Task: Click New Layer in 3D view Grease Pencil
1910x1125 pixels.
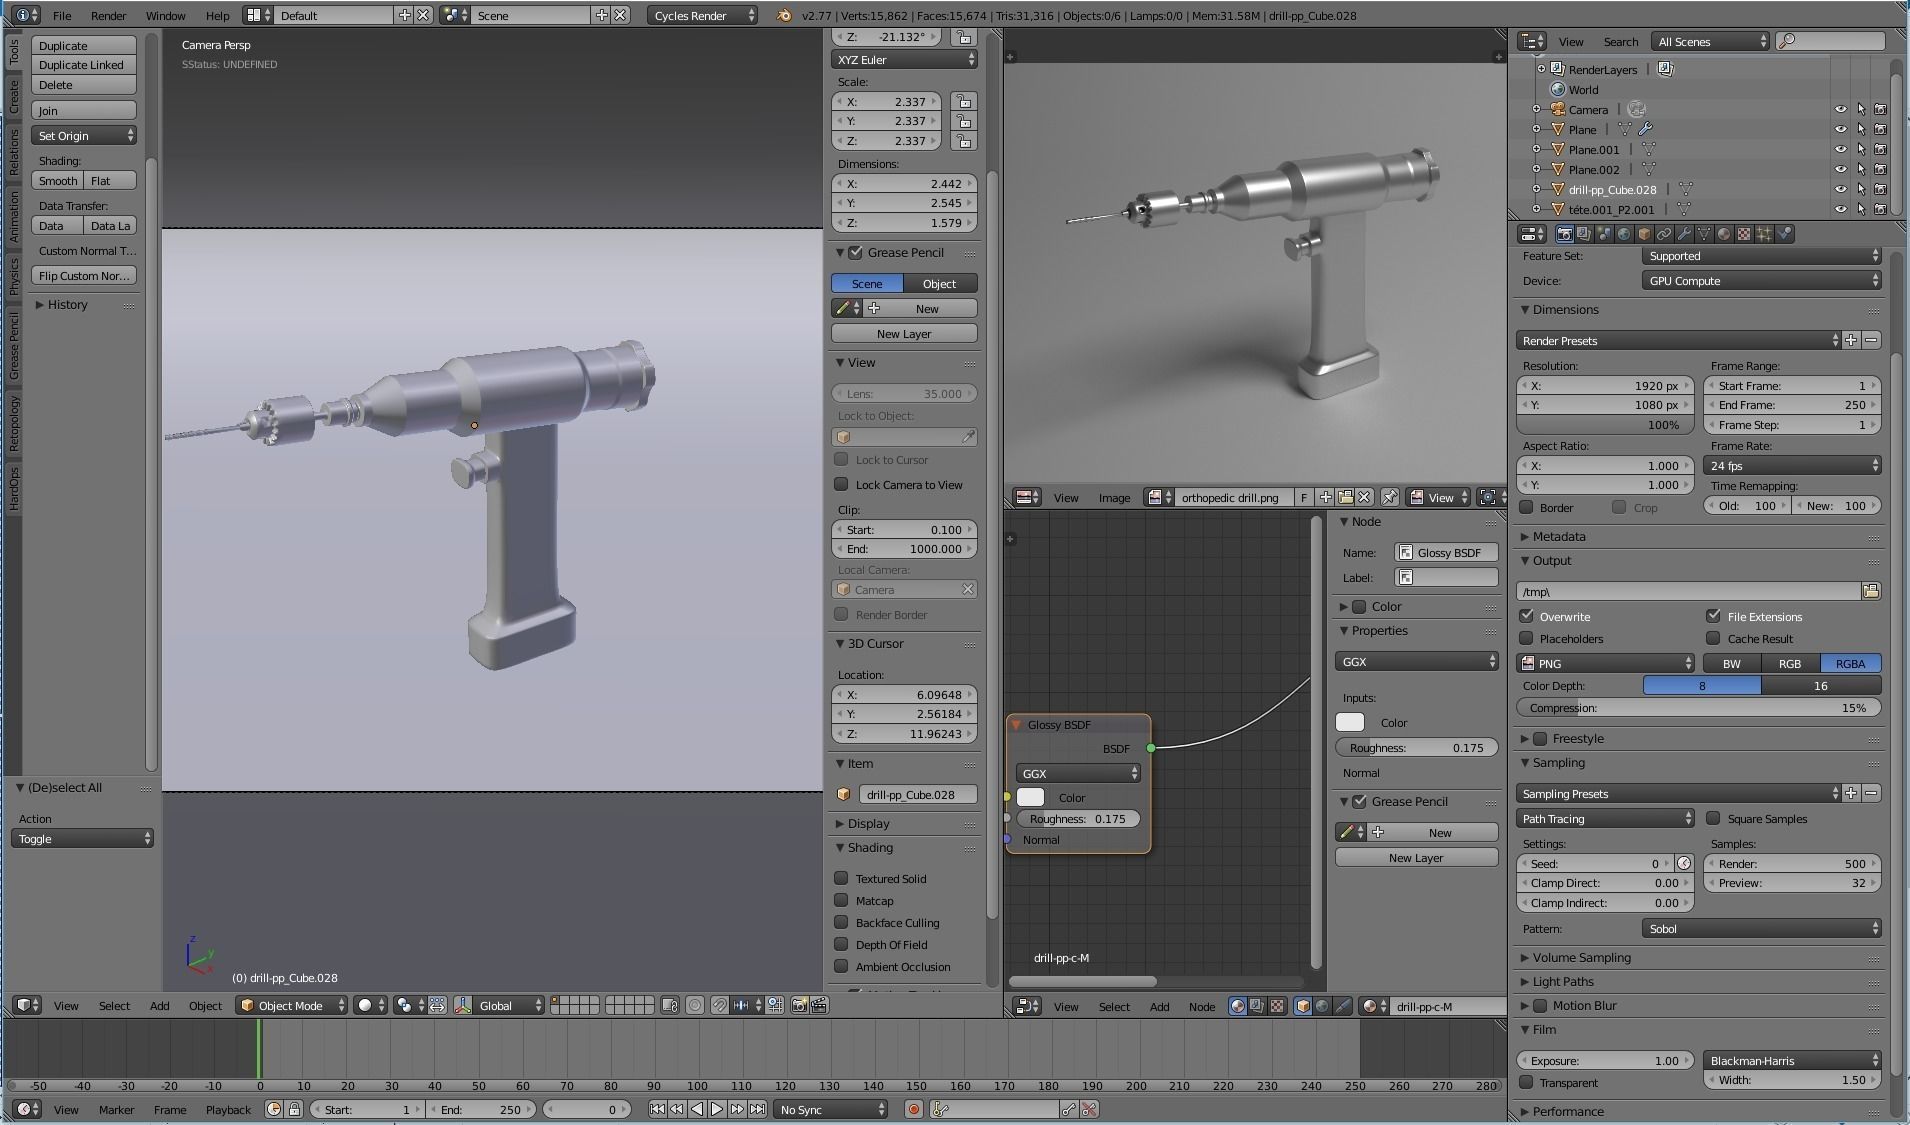Action: tap(904, 333)
